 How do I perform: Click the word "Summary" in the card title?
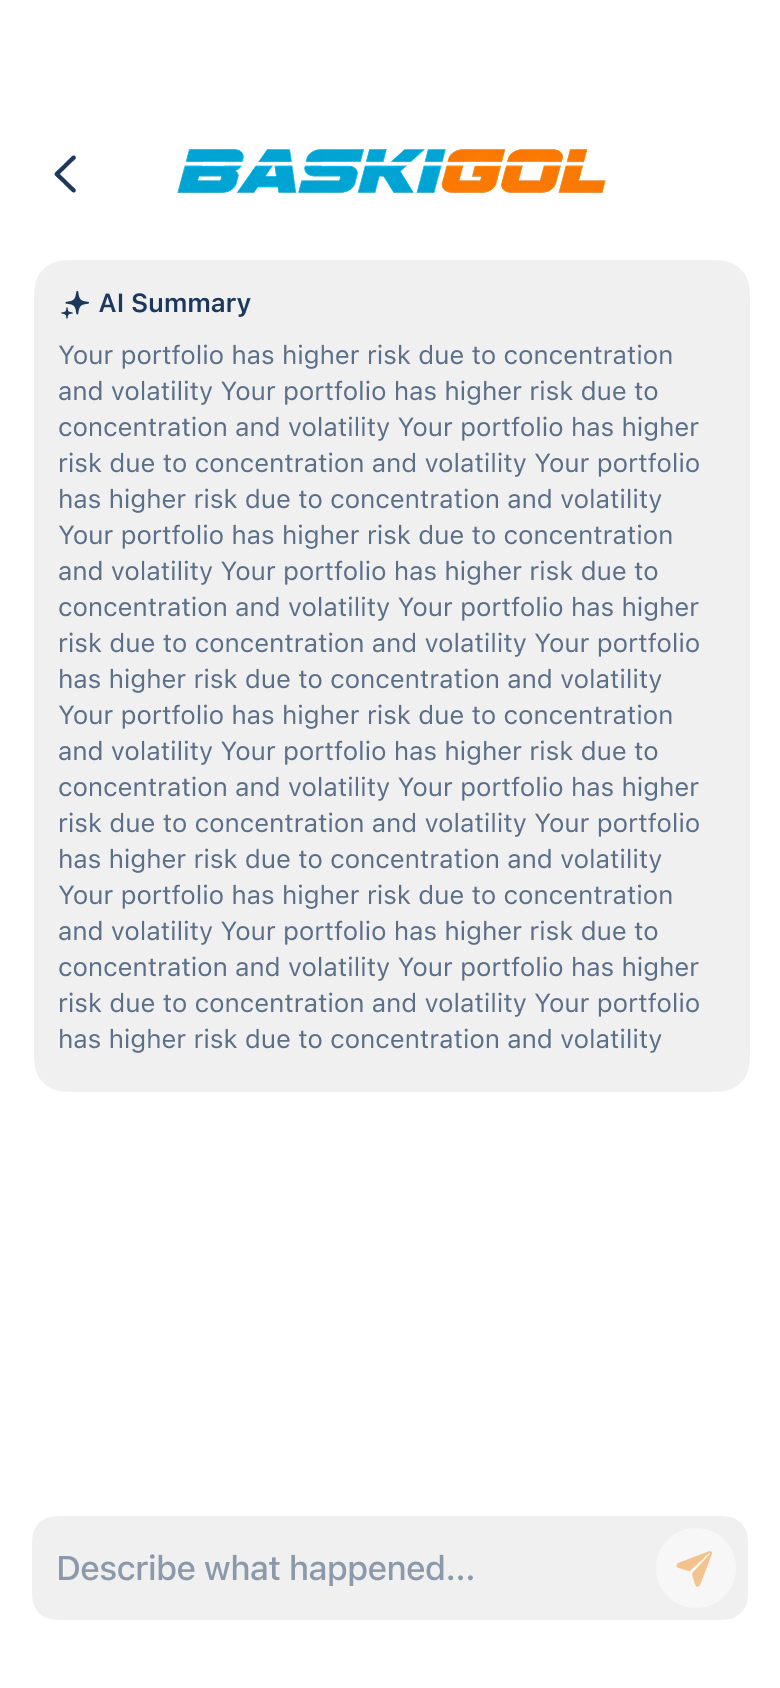pos(191,303)
